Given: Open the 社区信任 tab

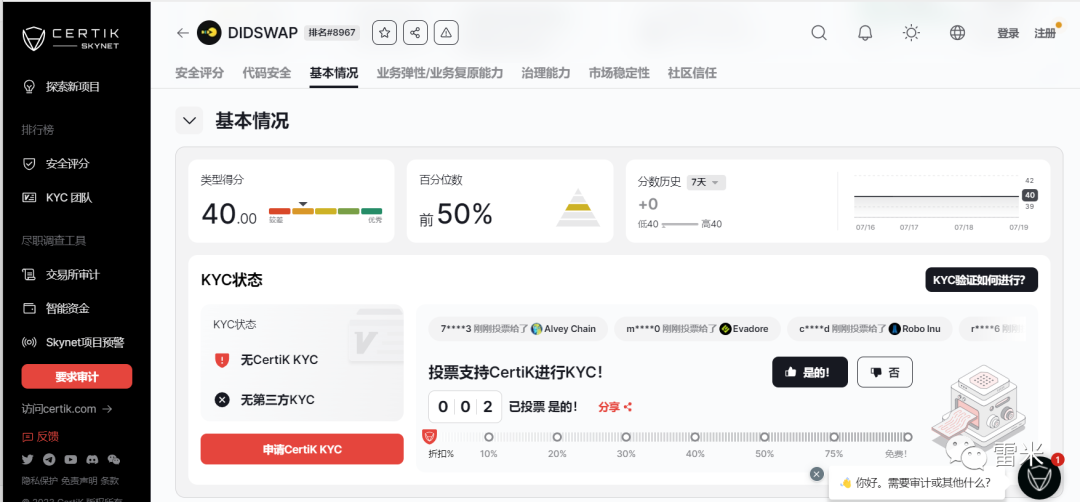Looking at the screenshot, I should pos(692,73).
